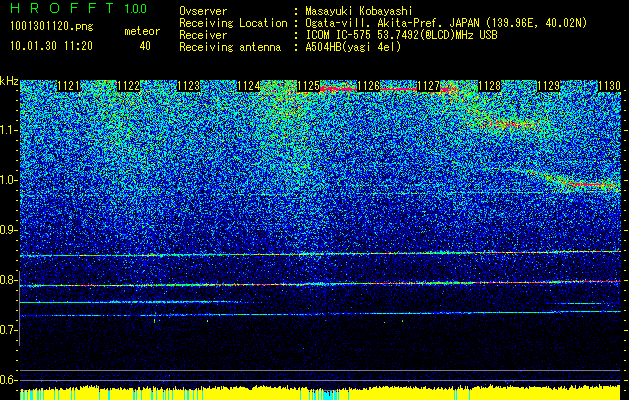Viewport: 629px width, 400px height.
Task: Click the 1128 time marker
Action: [489, 86]
